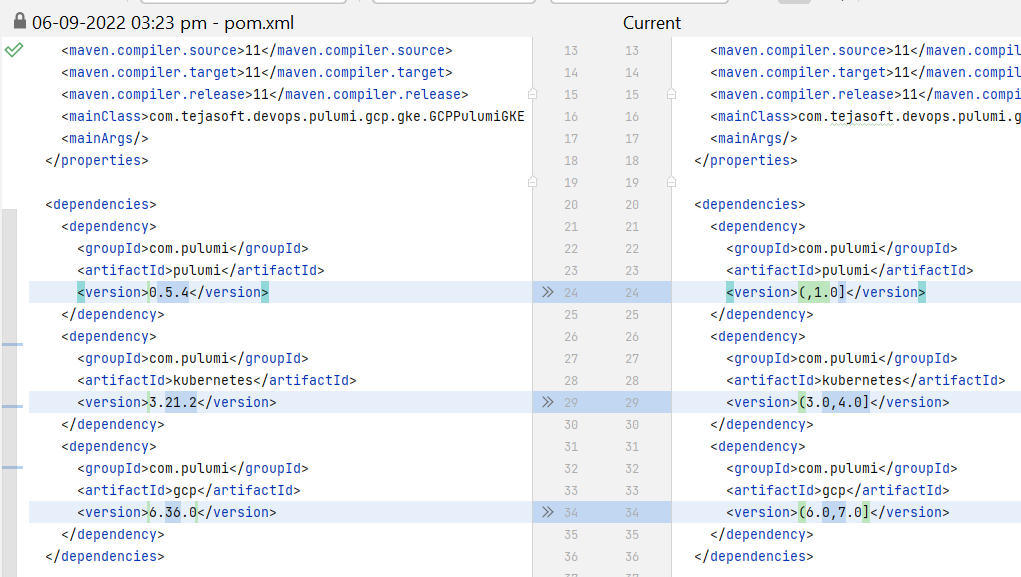Apply the line 34 version change with arrows

tap(548, 513)
